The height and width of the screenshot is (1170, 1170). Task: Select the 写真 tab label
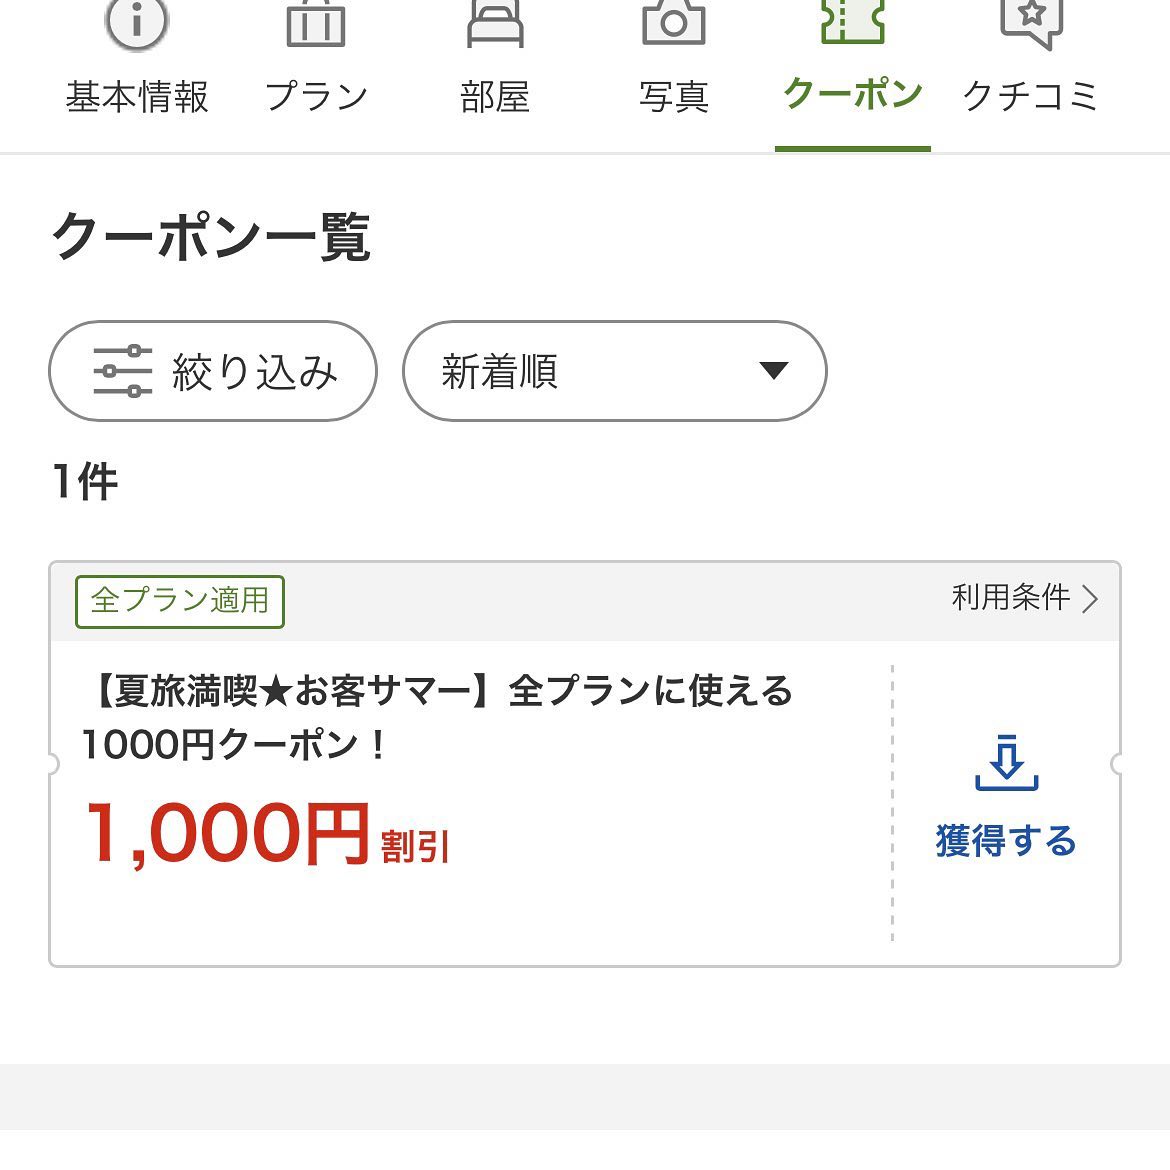(x=674, y=97)
